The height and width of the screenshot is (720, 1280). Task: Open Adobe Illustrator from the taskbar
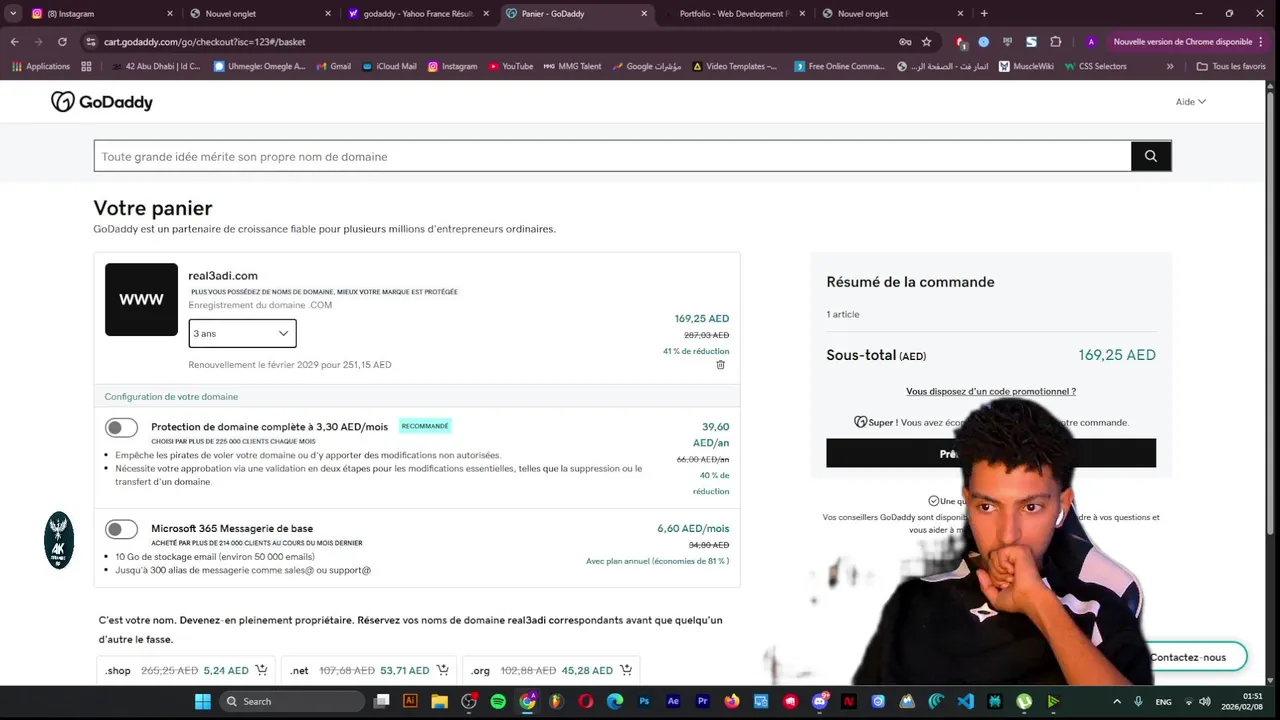(x=410, y=702)
